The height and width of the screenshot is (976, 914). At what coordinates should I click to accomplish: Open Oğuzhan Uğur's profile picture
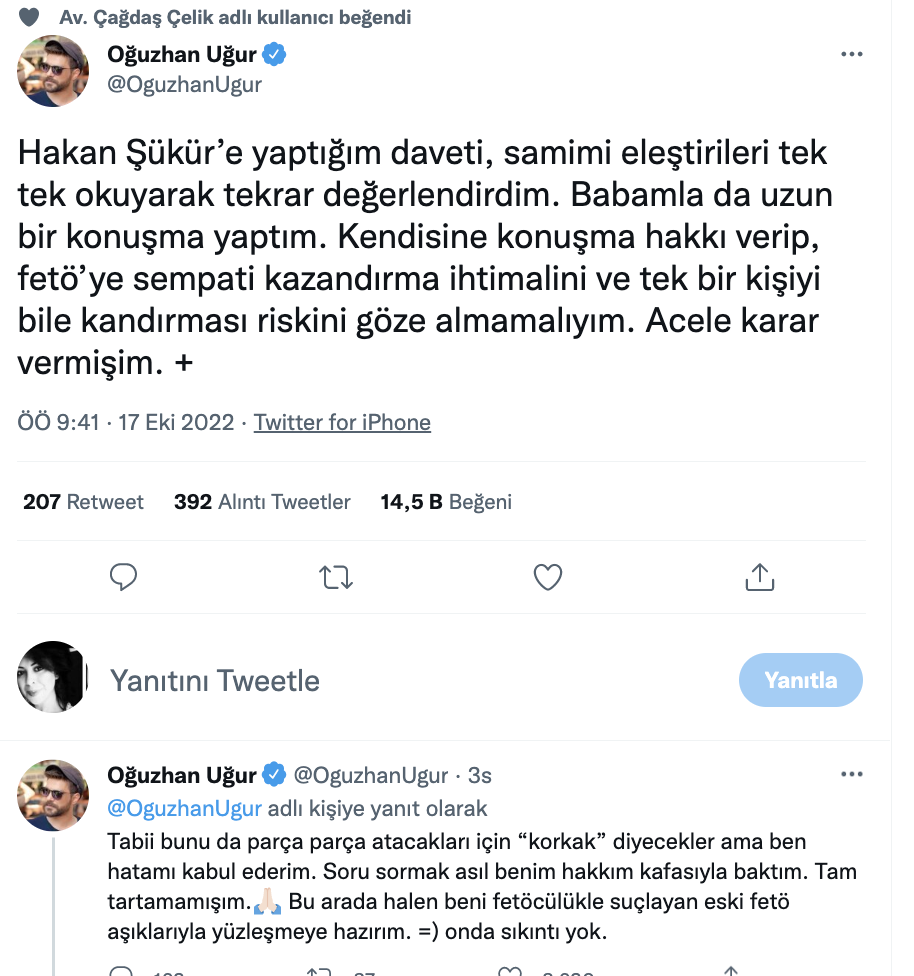(53, 71)
